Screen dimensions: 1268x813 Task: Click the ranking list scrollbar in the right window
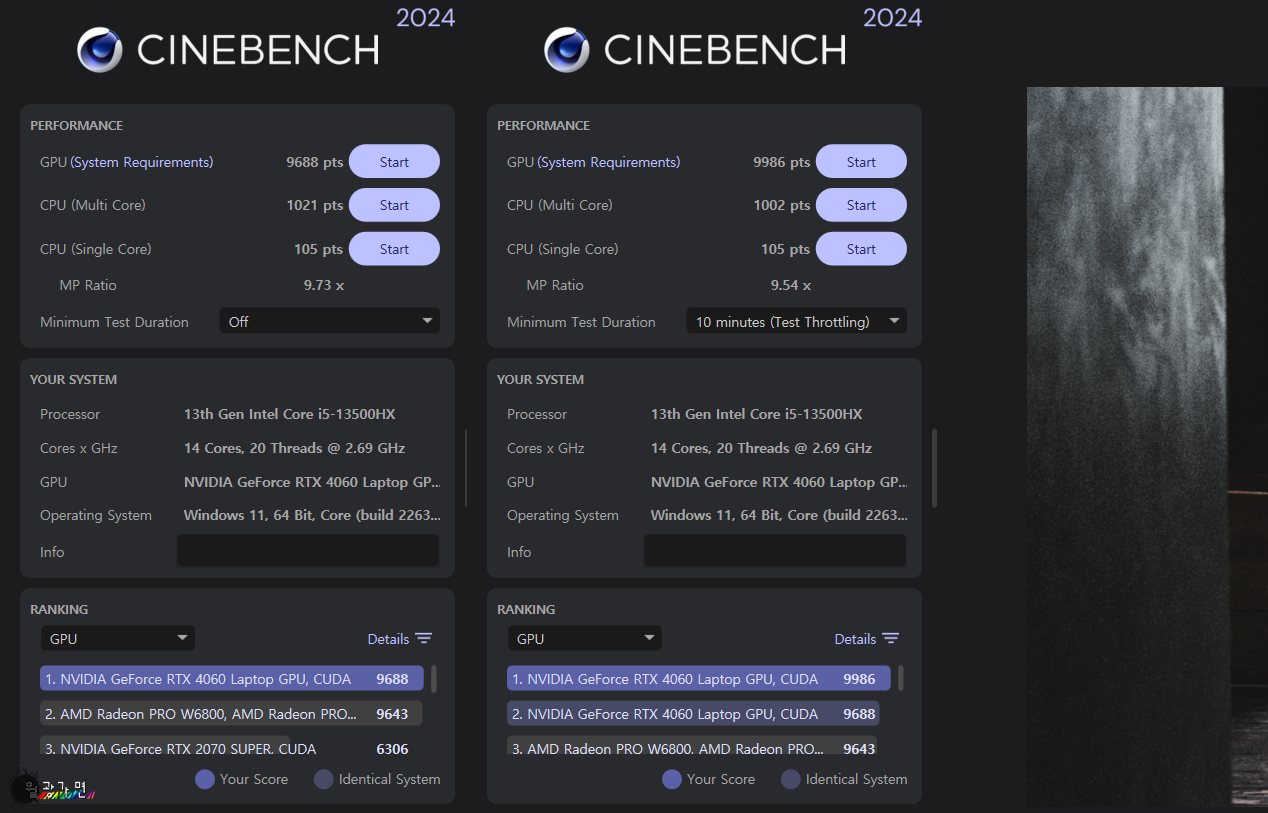point(901,678)
